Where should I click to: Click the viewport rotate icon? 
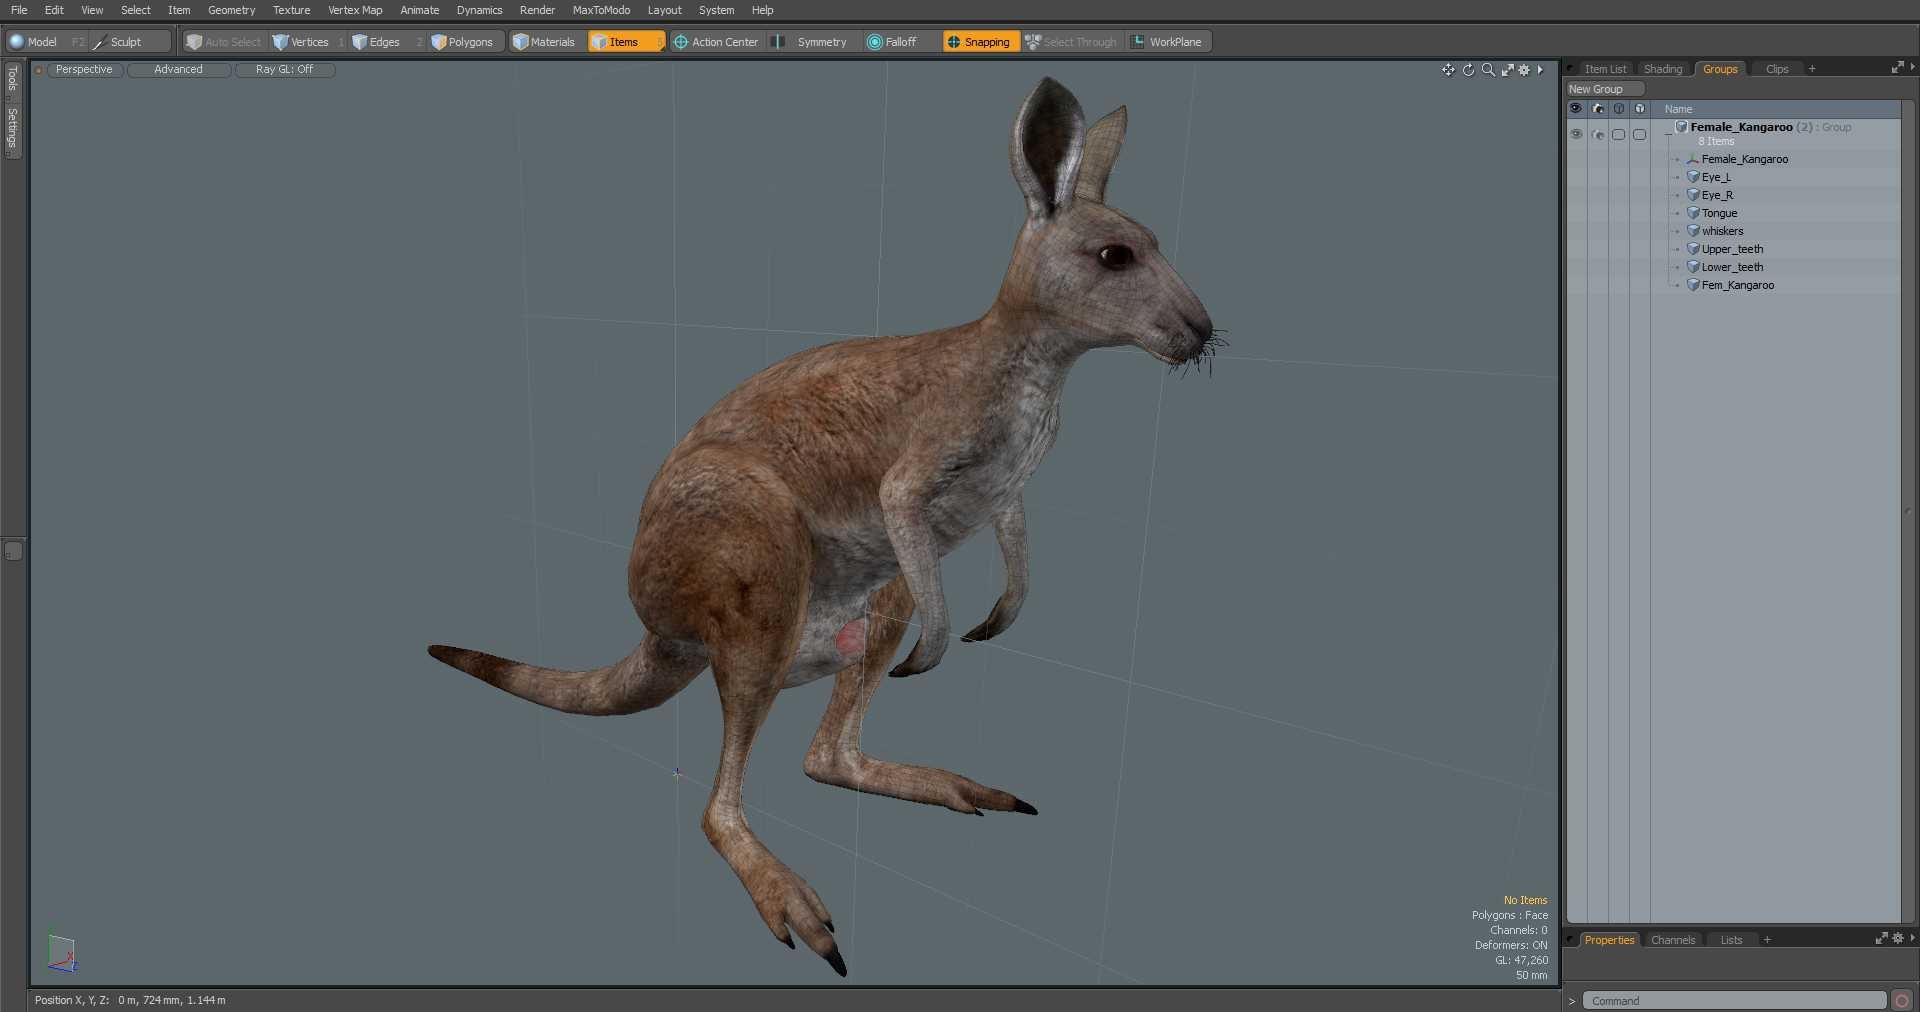pos(1468,70)
